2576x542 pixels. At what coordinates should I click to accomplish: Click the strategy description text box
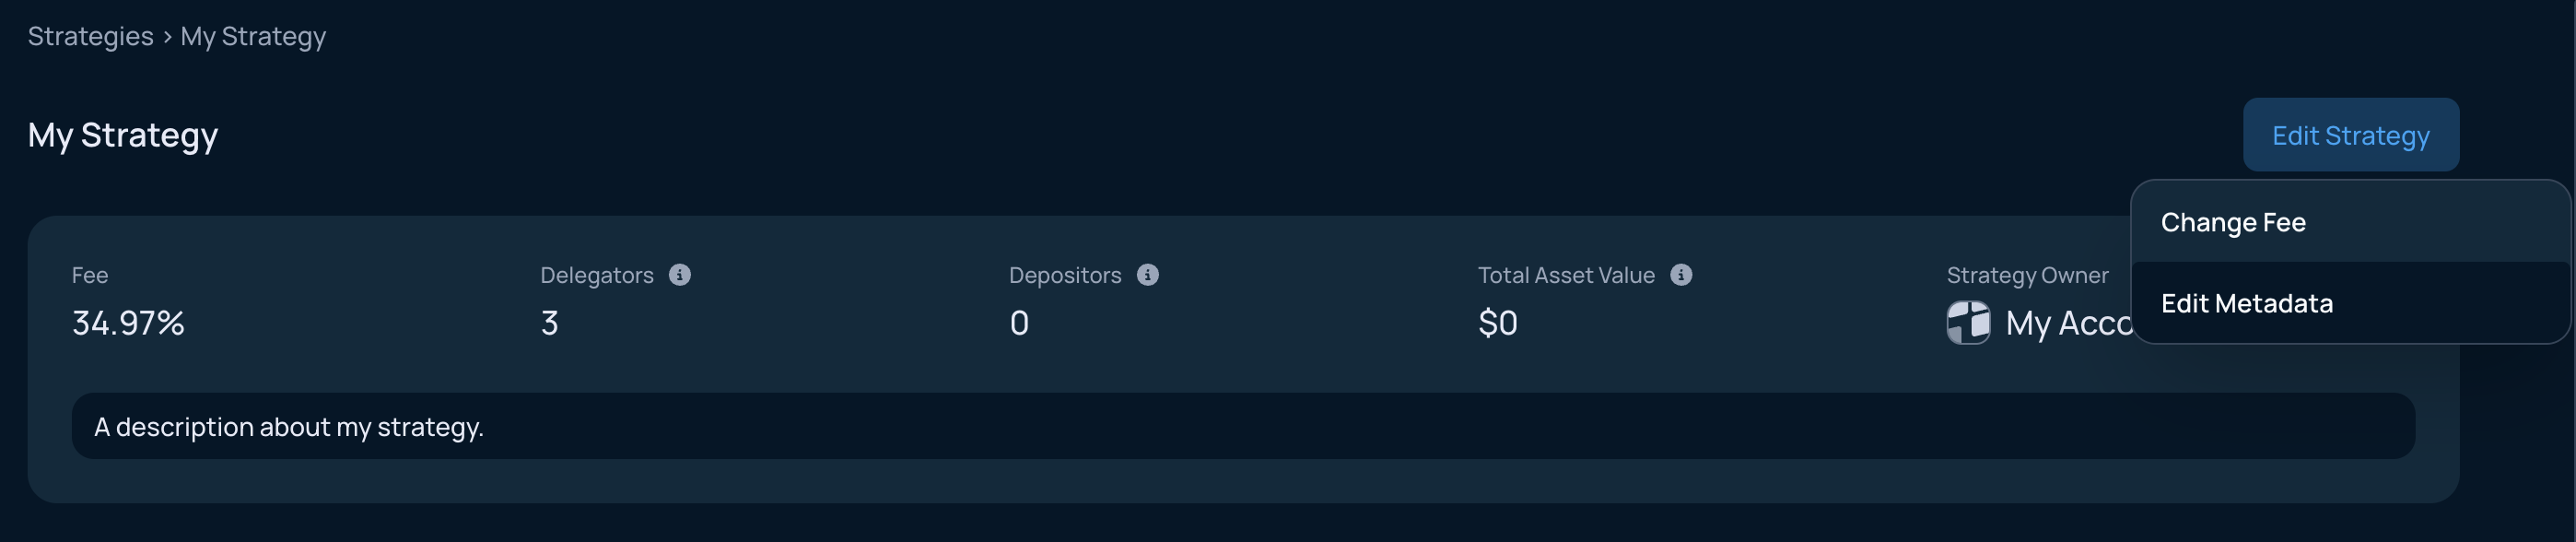[1243, 426]
